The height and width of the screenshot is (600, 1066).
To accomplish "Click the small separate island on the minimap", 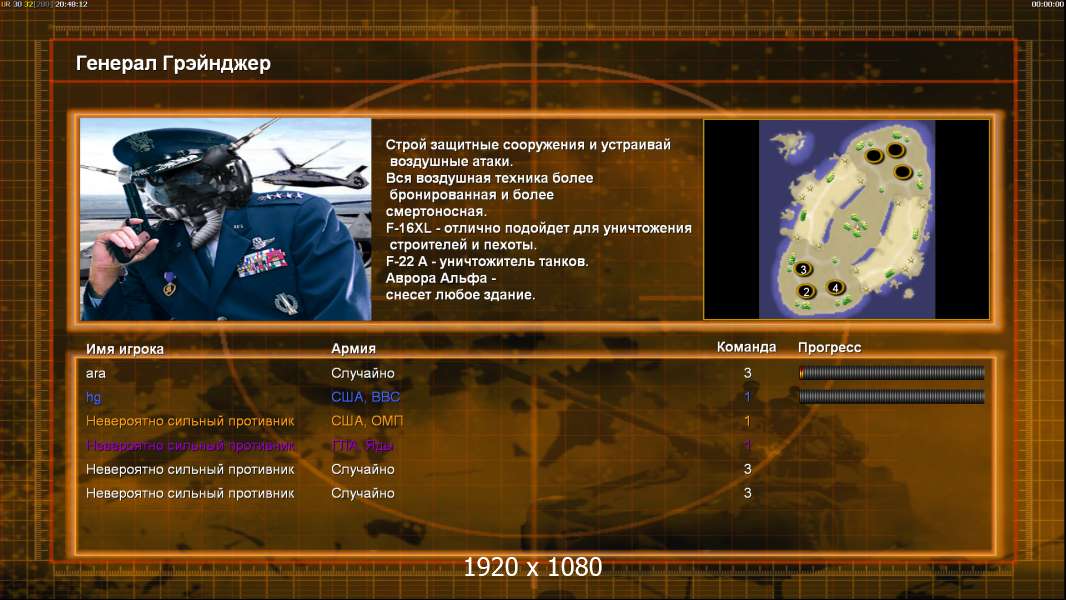I will pos(790,144).
